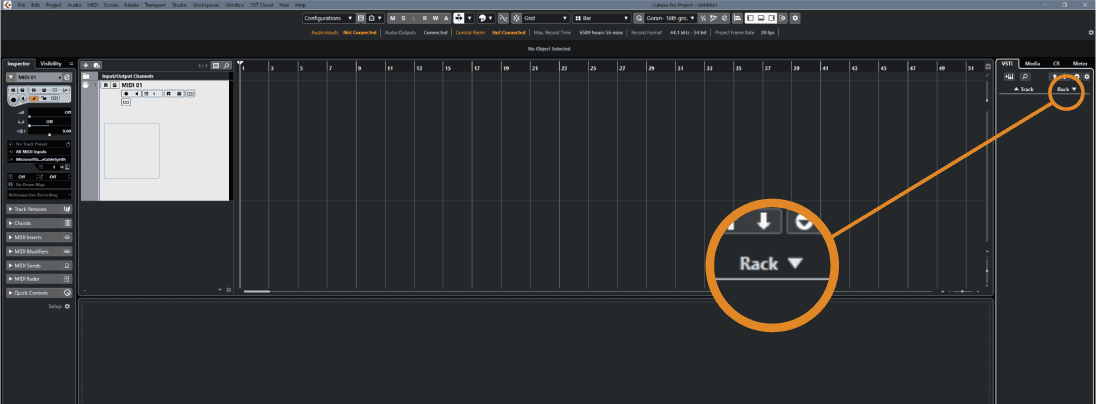Viewport: 1096px width, 404px height.
Task: Switch to the Meter tab in right zone
Action: [1080, 64]
